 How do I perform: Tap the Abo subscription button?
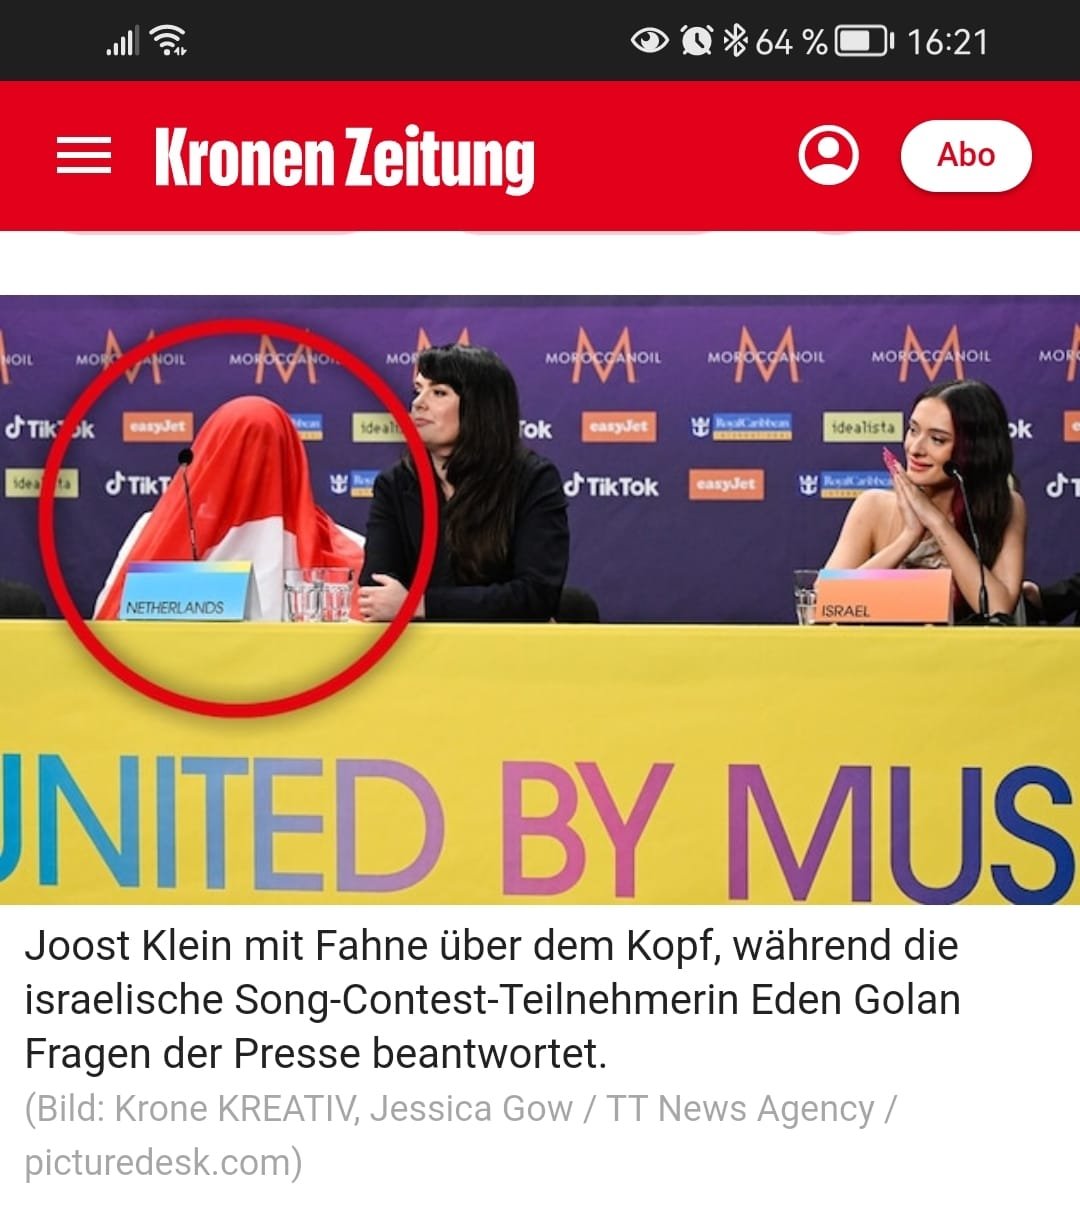pos(966,155)
